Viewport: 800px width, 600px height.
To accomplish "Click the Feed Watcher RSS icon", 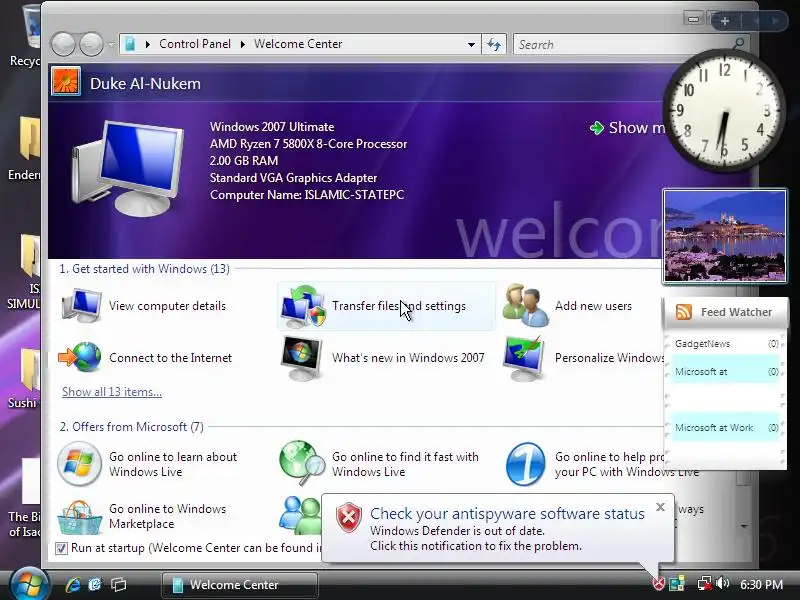I will click(x=684, y=312).
